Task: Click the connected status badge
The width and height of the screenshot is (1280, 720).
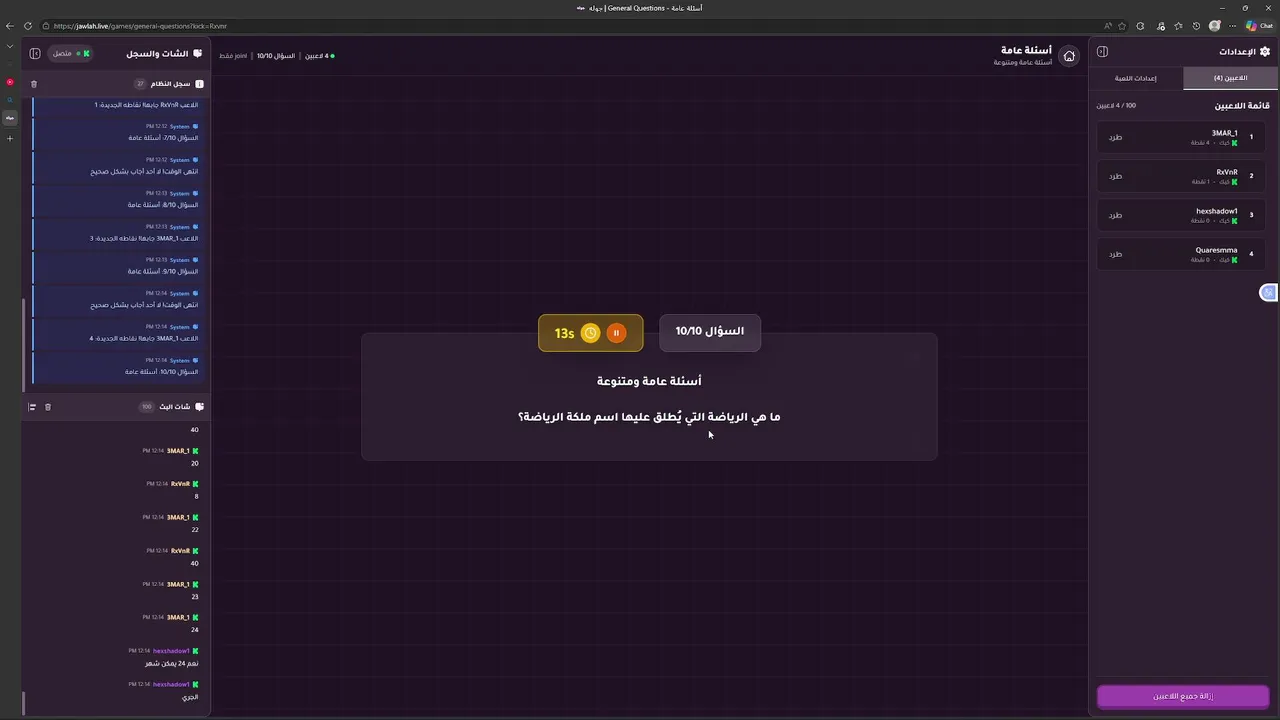Action: tap(70, 53)
